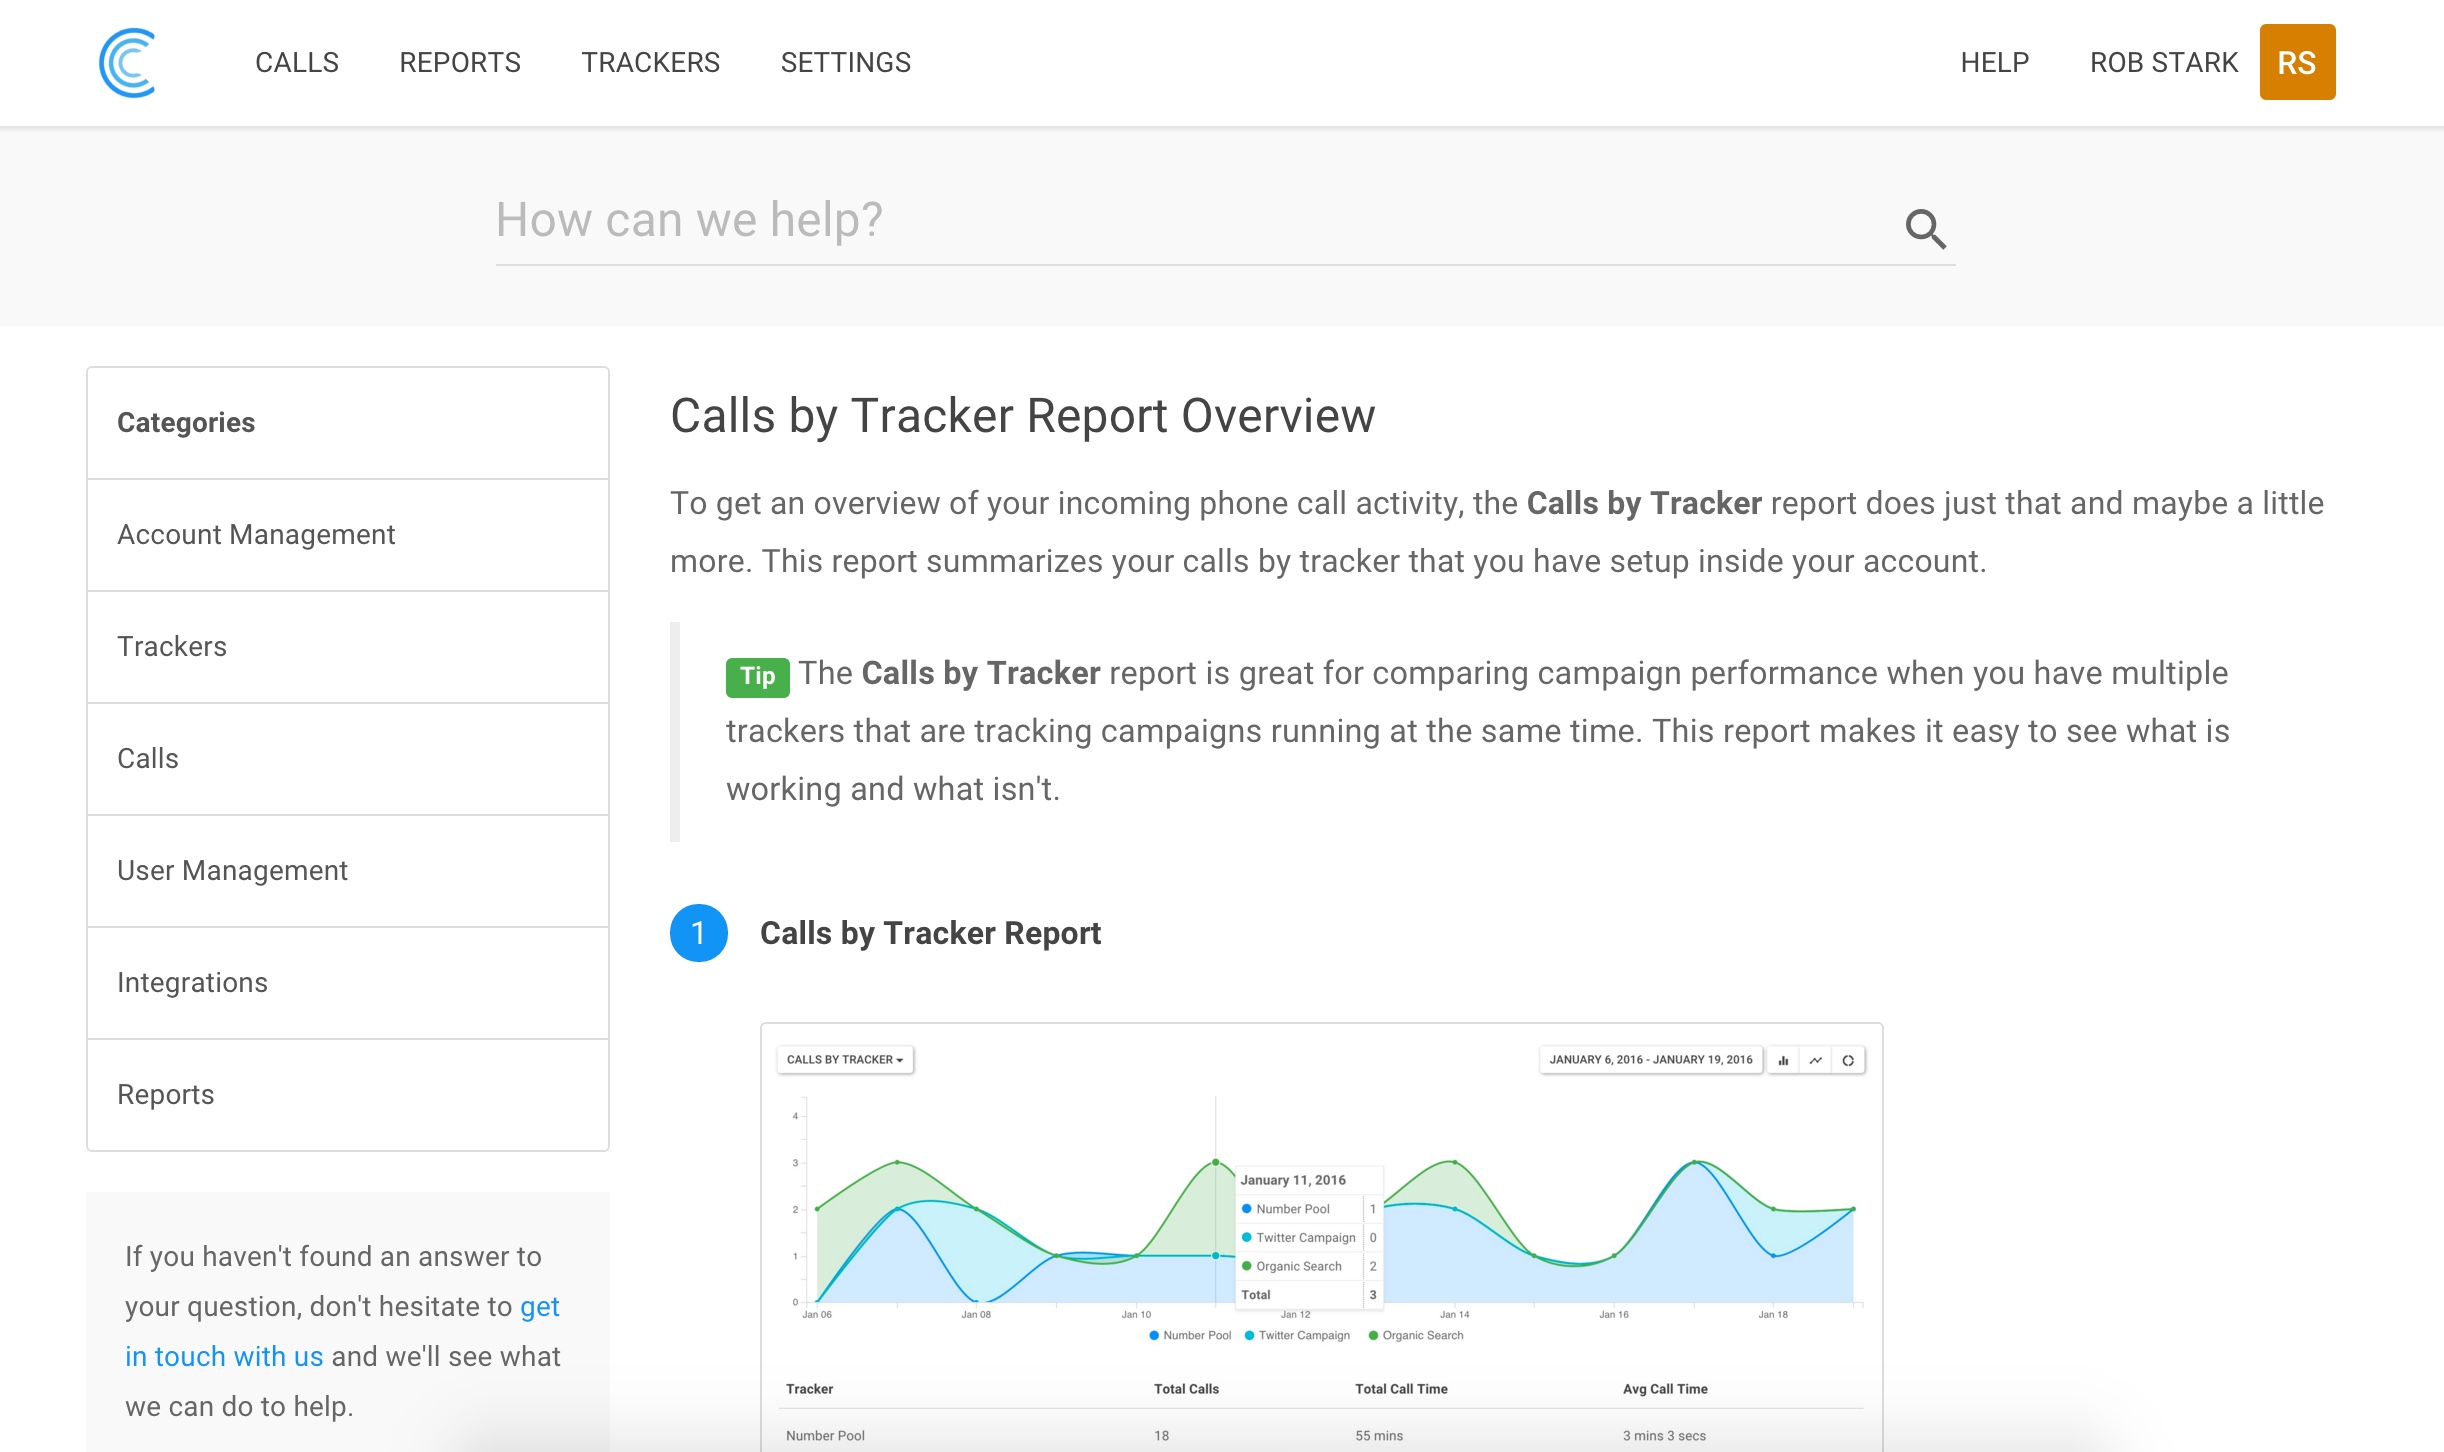2444x1452 pixels.
Task: Open the Trackers top navigation item
Action: click(x=650, y=62)
